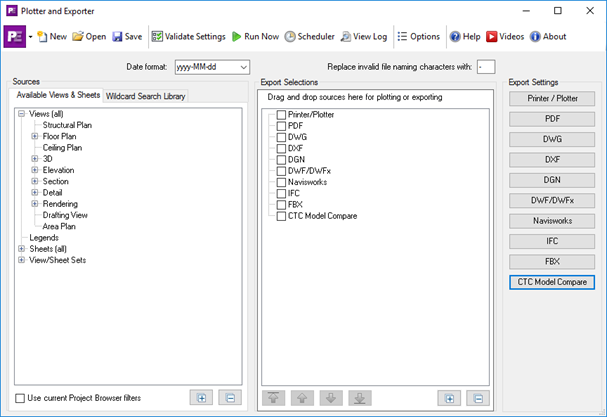This screenshot has height=417, width=607.
Task: Open DWG export settings button
Action: [x=552, y=139]
